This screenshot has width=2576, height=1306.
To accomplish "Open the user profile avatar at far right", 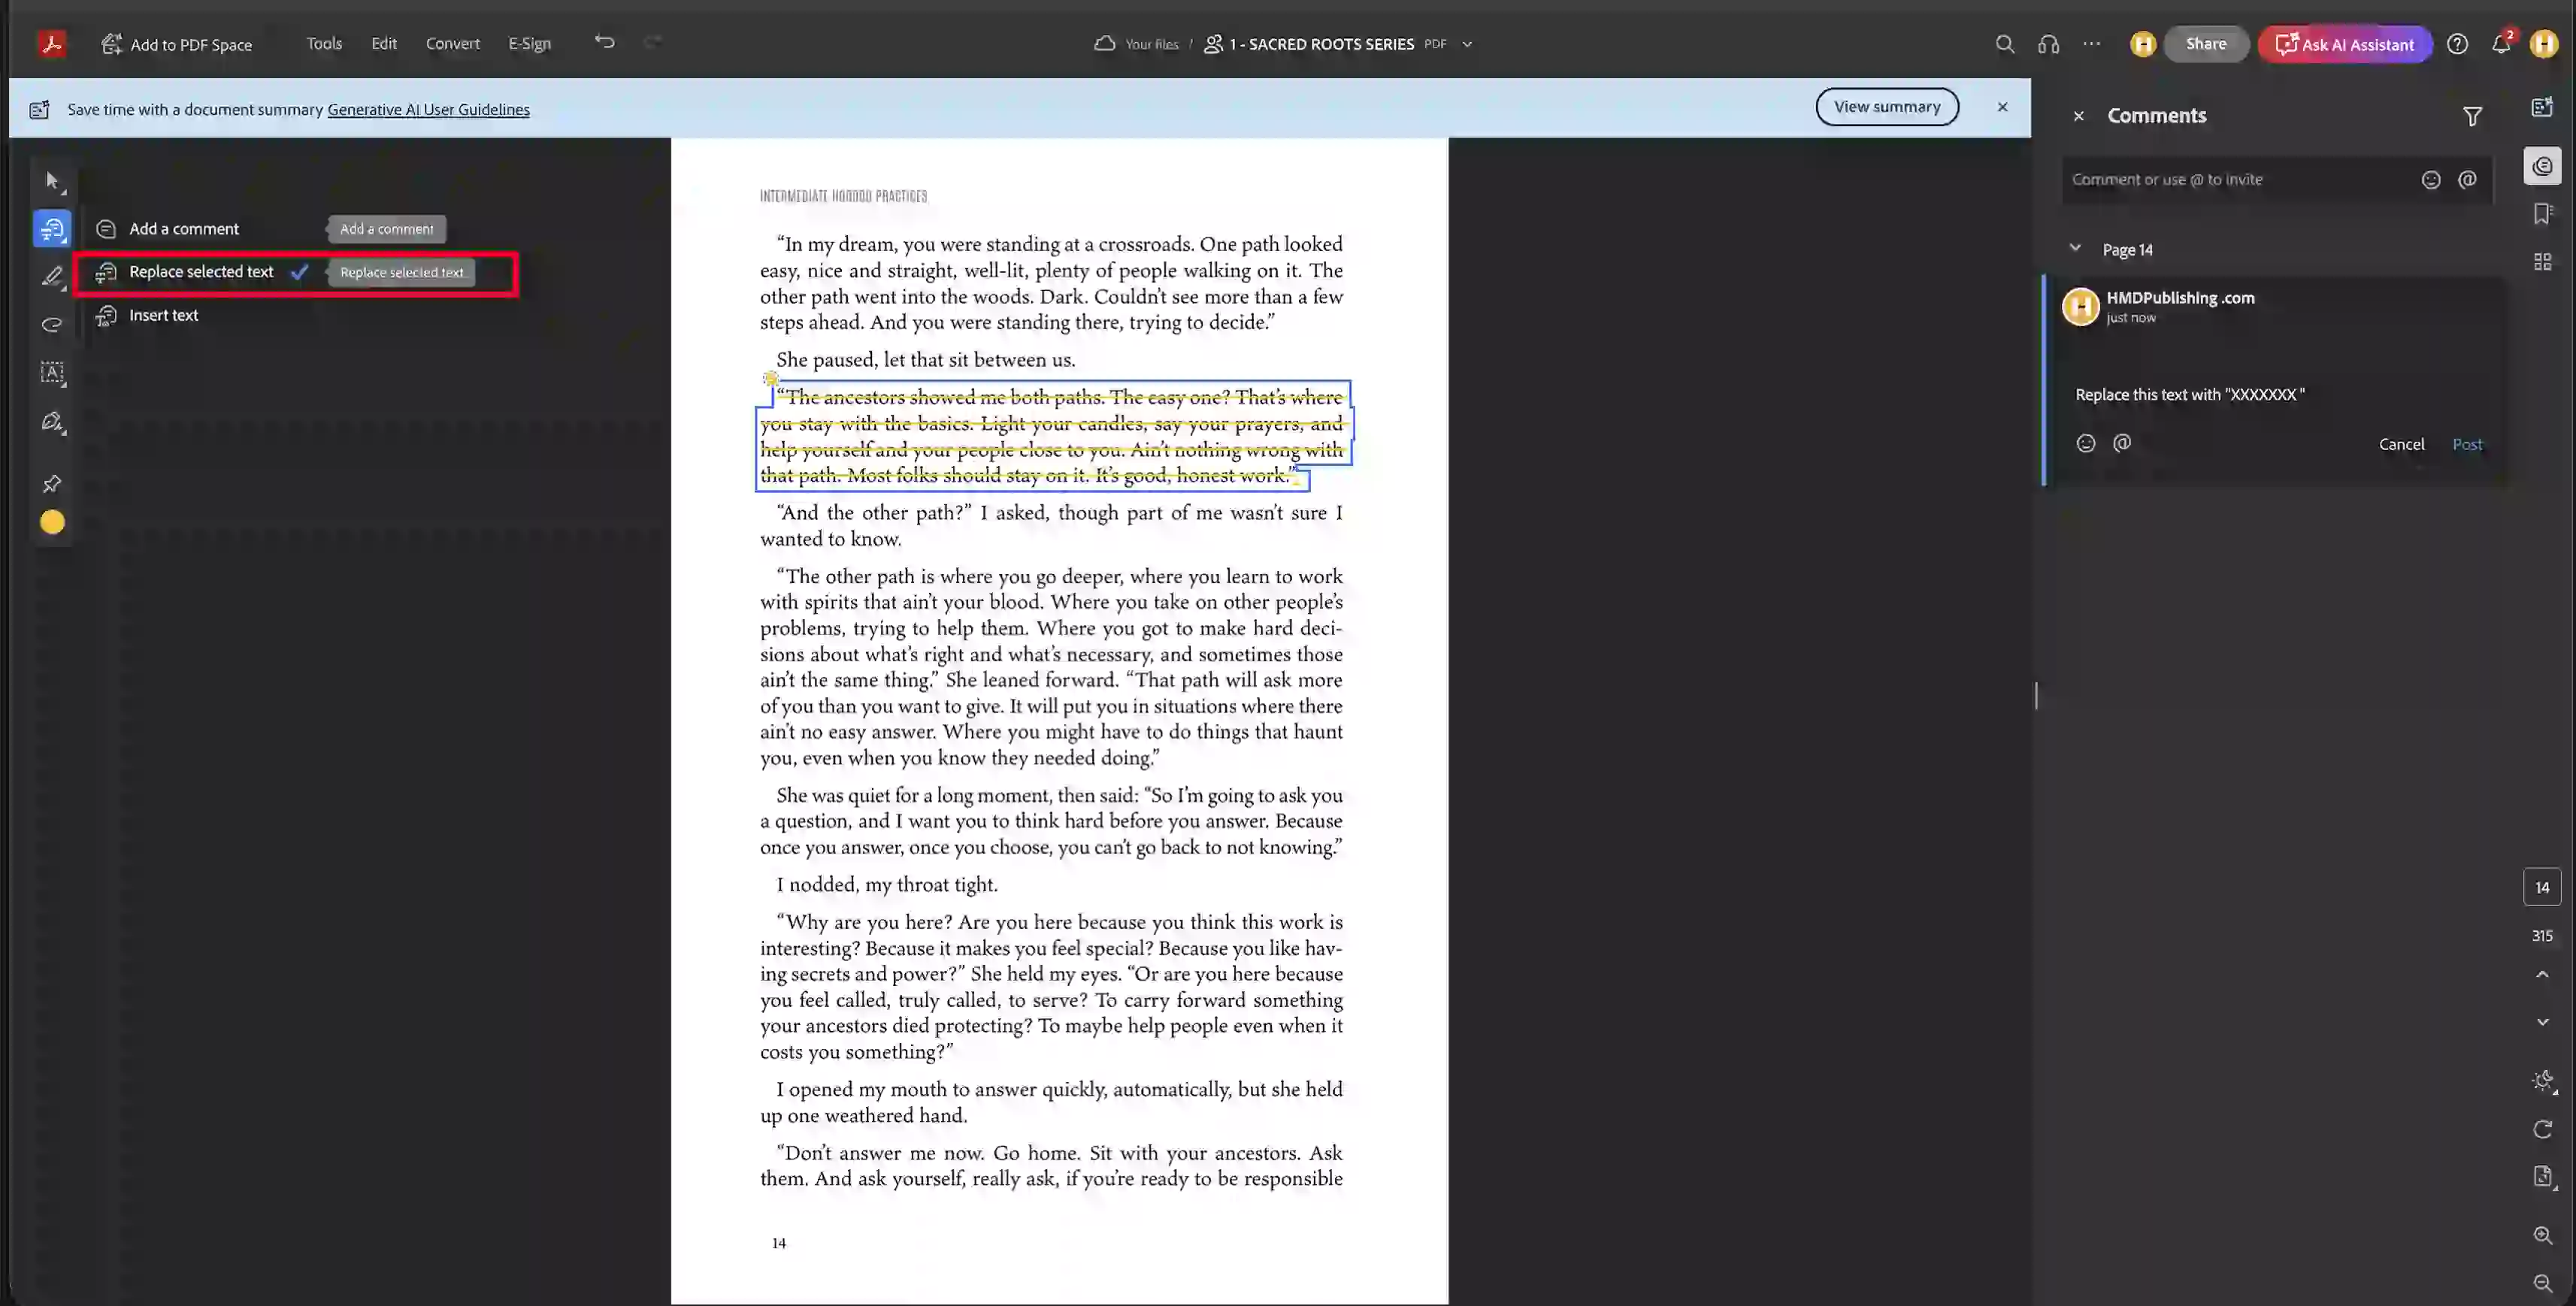I will [x=2543, y=44].
